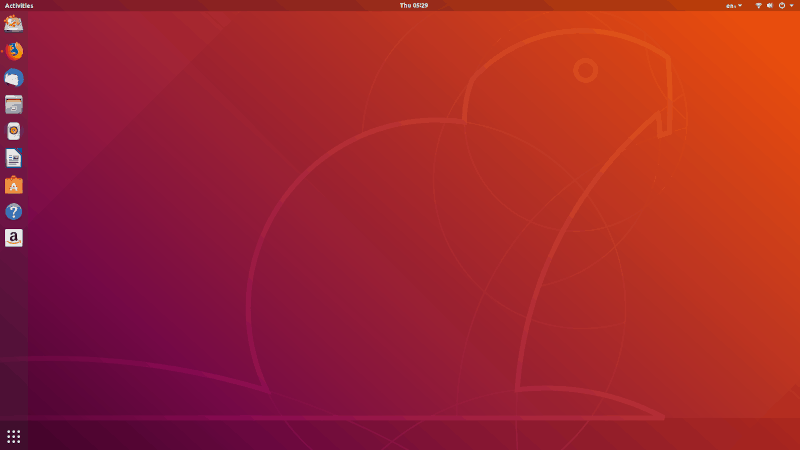
Task: Open LibreOffice Writer
Action: (14, 158)
